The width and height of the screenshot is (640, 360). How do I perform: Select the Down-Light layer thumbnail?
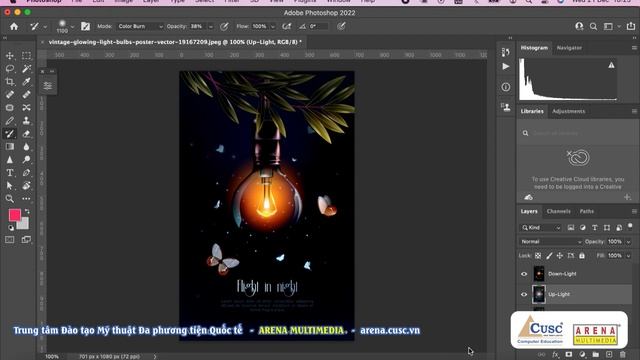(539, 274)
